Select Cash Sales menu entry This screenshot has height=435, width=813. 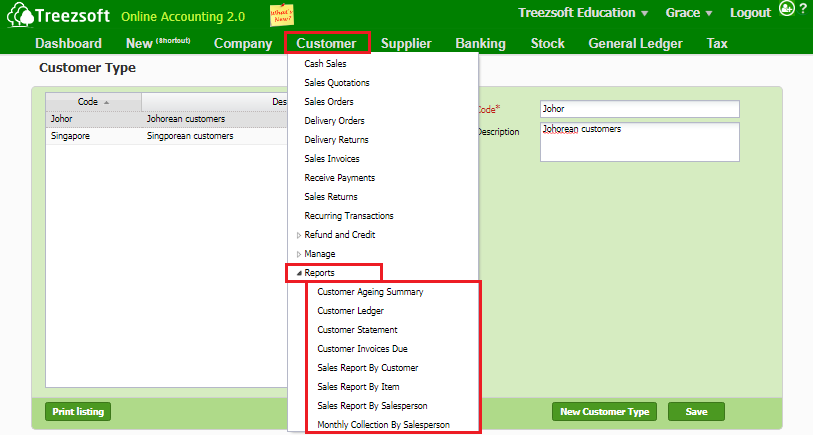pos(325,64)
